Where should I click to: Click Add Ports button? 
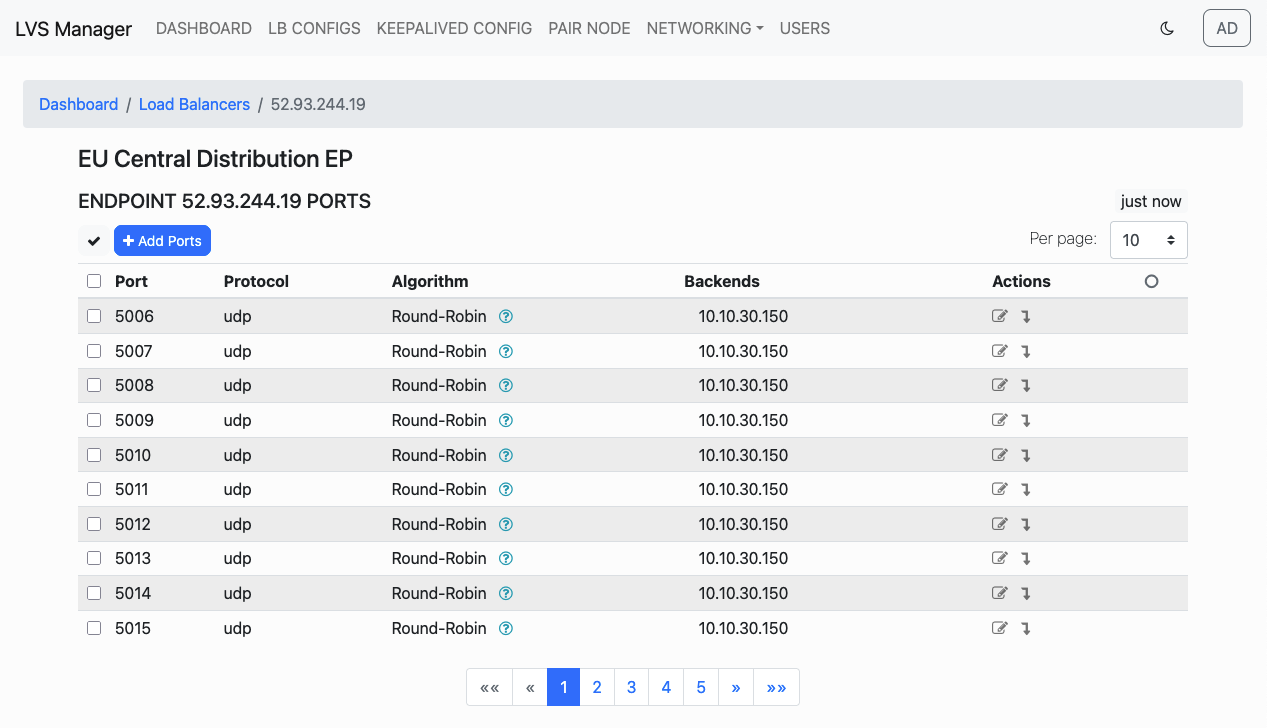[162, 241]
